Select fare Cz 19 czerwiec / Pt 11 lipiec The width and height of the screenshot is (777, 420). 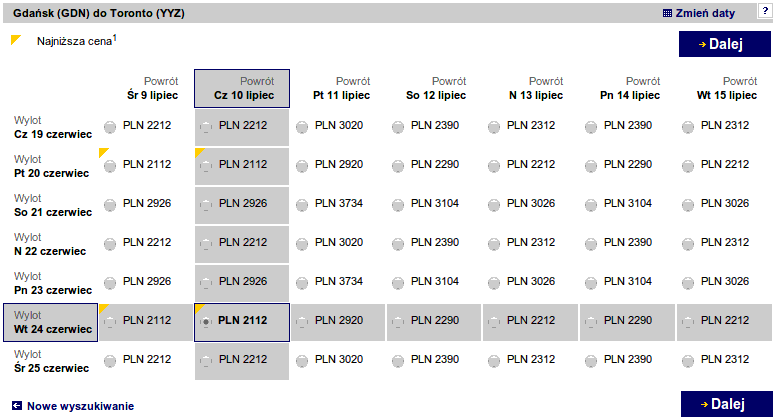point(302,127)
